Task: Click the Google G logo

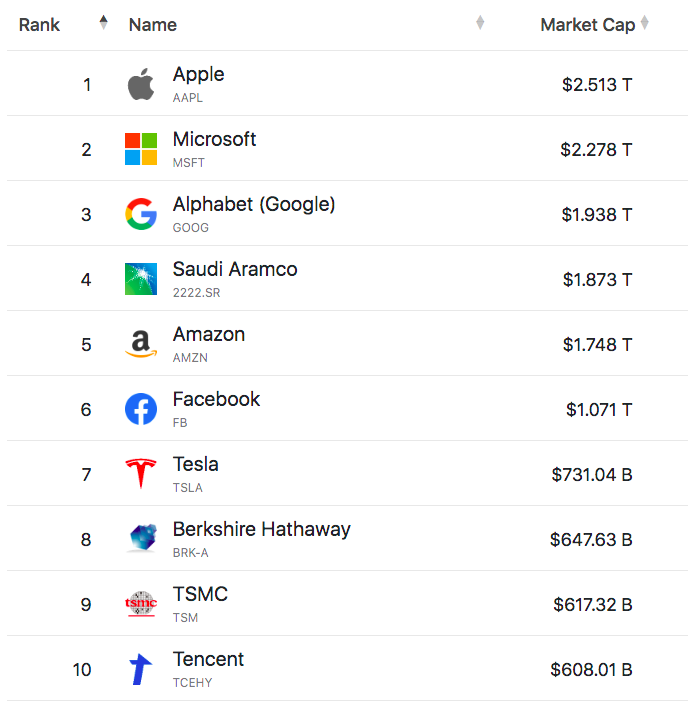Action: (141, 214)
